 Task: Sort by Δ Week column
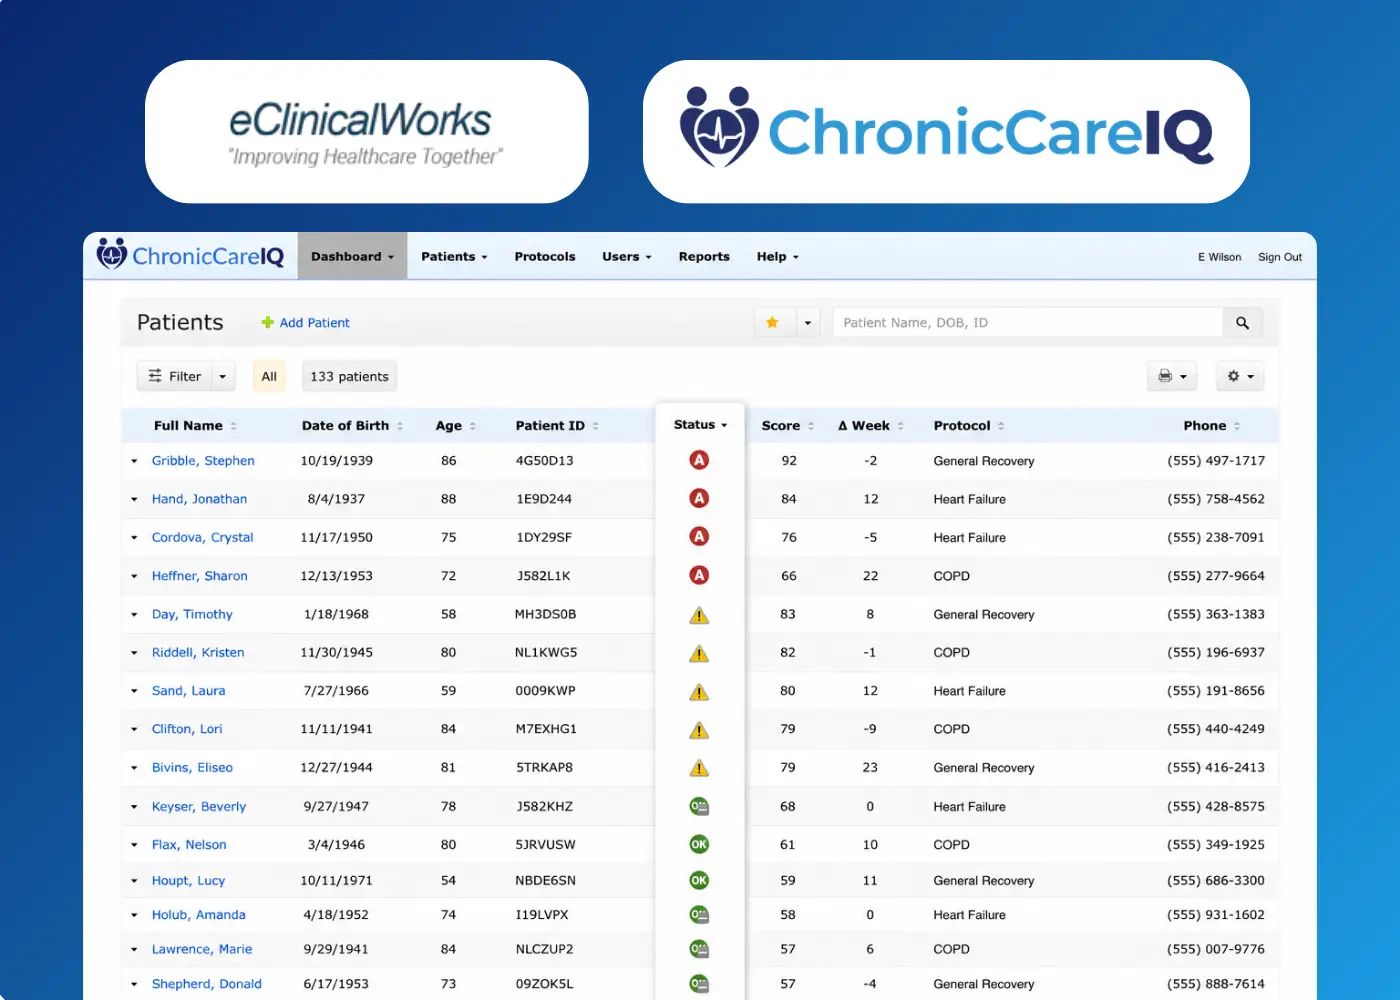871,425
